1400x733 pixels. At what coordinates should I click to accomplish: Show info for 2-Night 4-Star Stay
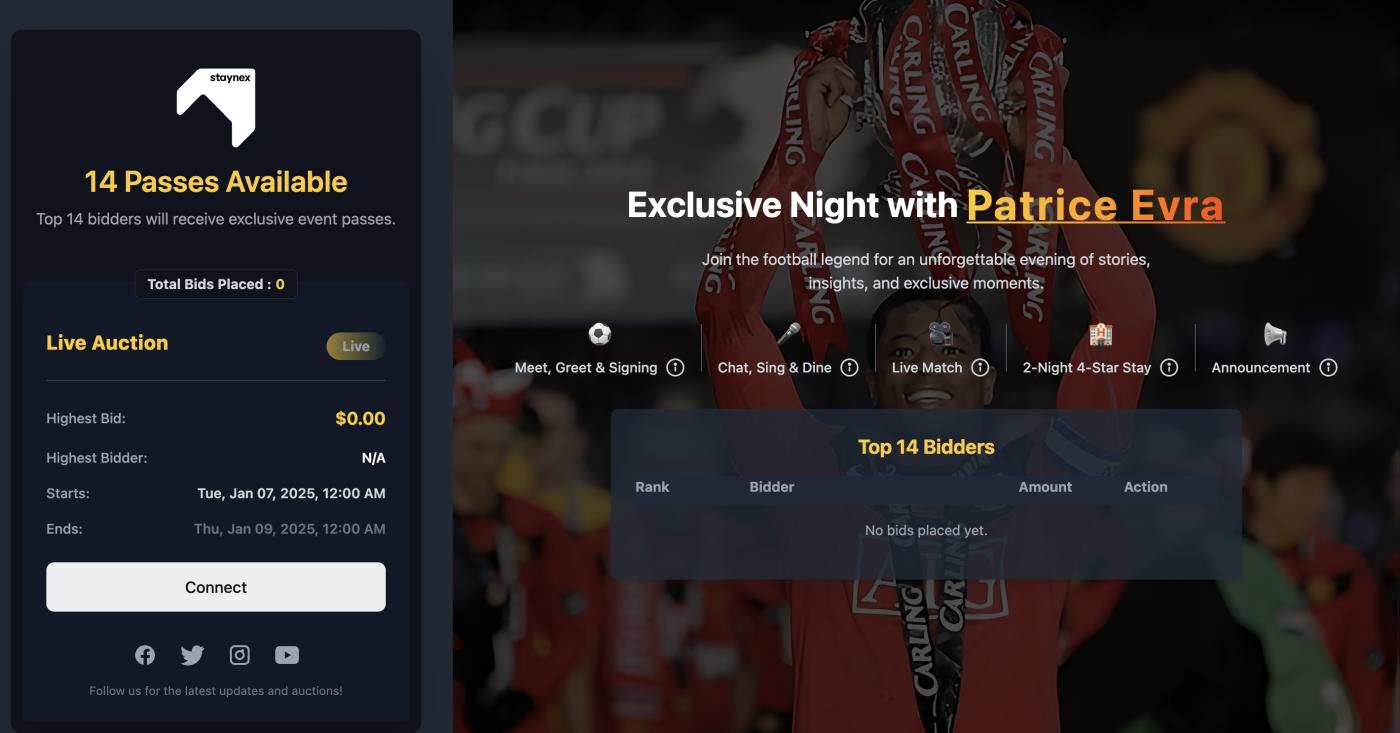coord(1169,367)
